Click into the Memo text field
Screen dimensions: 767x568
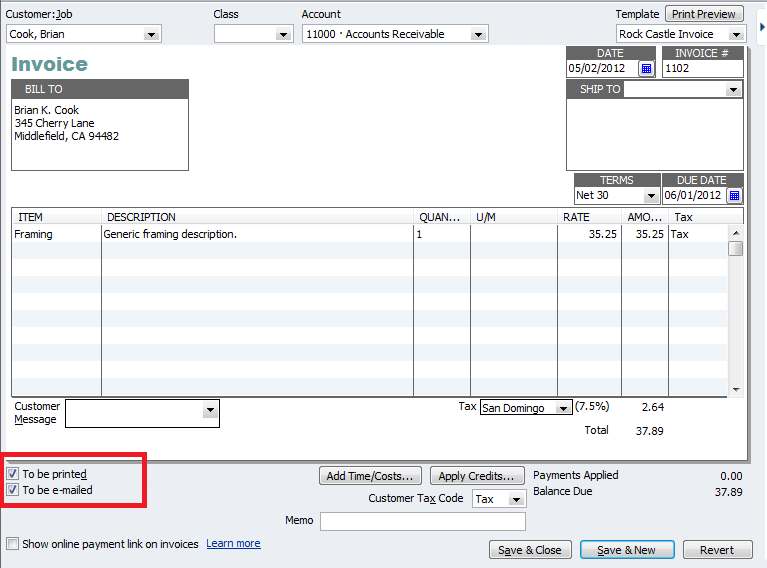click(x=422, y=521)
